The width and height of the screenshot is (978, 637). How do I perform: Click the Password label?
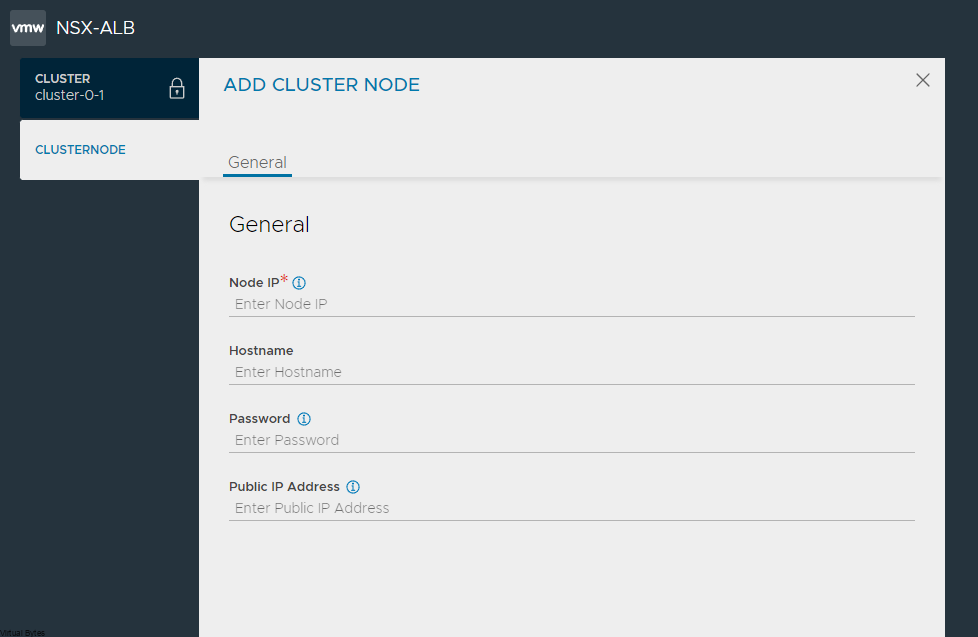point(259,419)
